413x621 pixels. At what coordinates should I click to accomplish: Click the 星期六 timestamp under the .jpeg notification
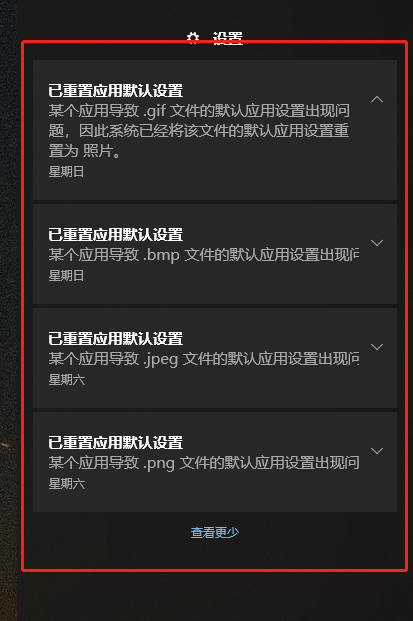pyautogui.click(x=67, y=379)
